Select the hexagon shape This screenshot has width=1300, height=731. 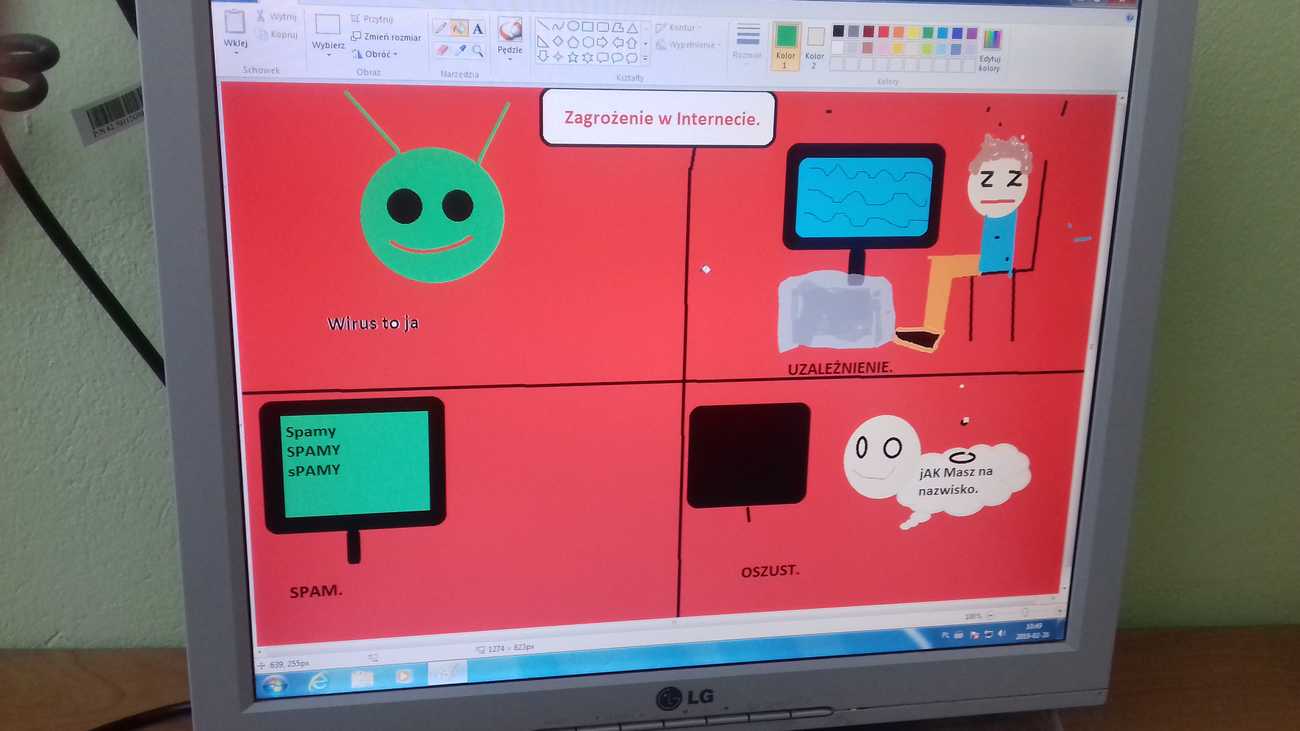[588, 42]
